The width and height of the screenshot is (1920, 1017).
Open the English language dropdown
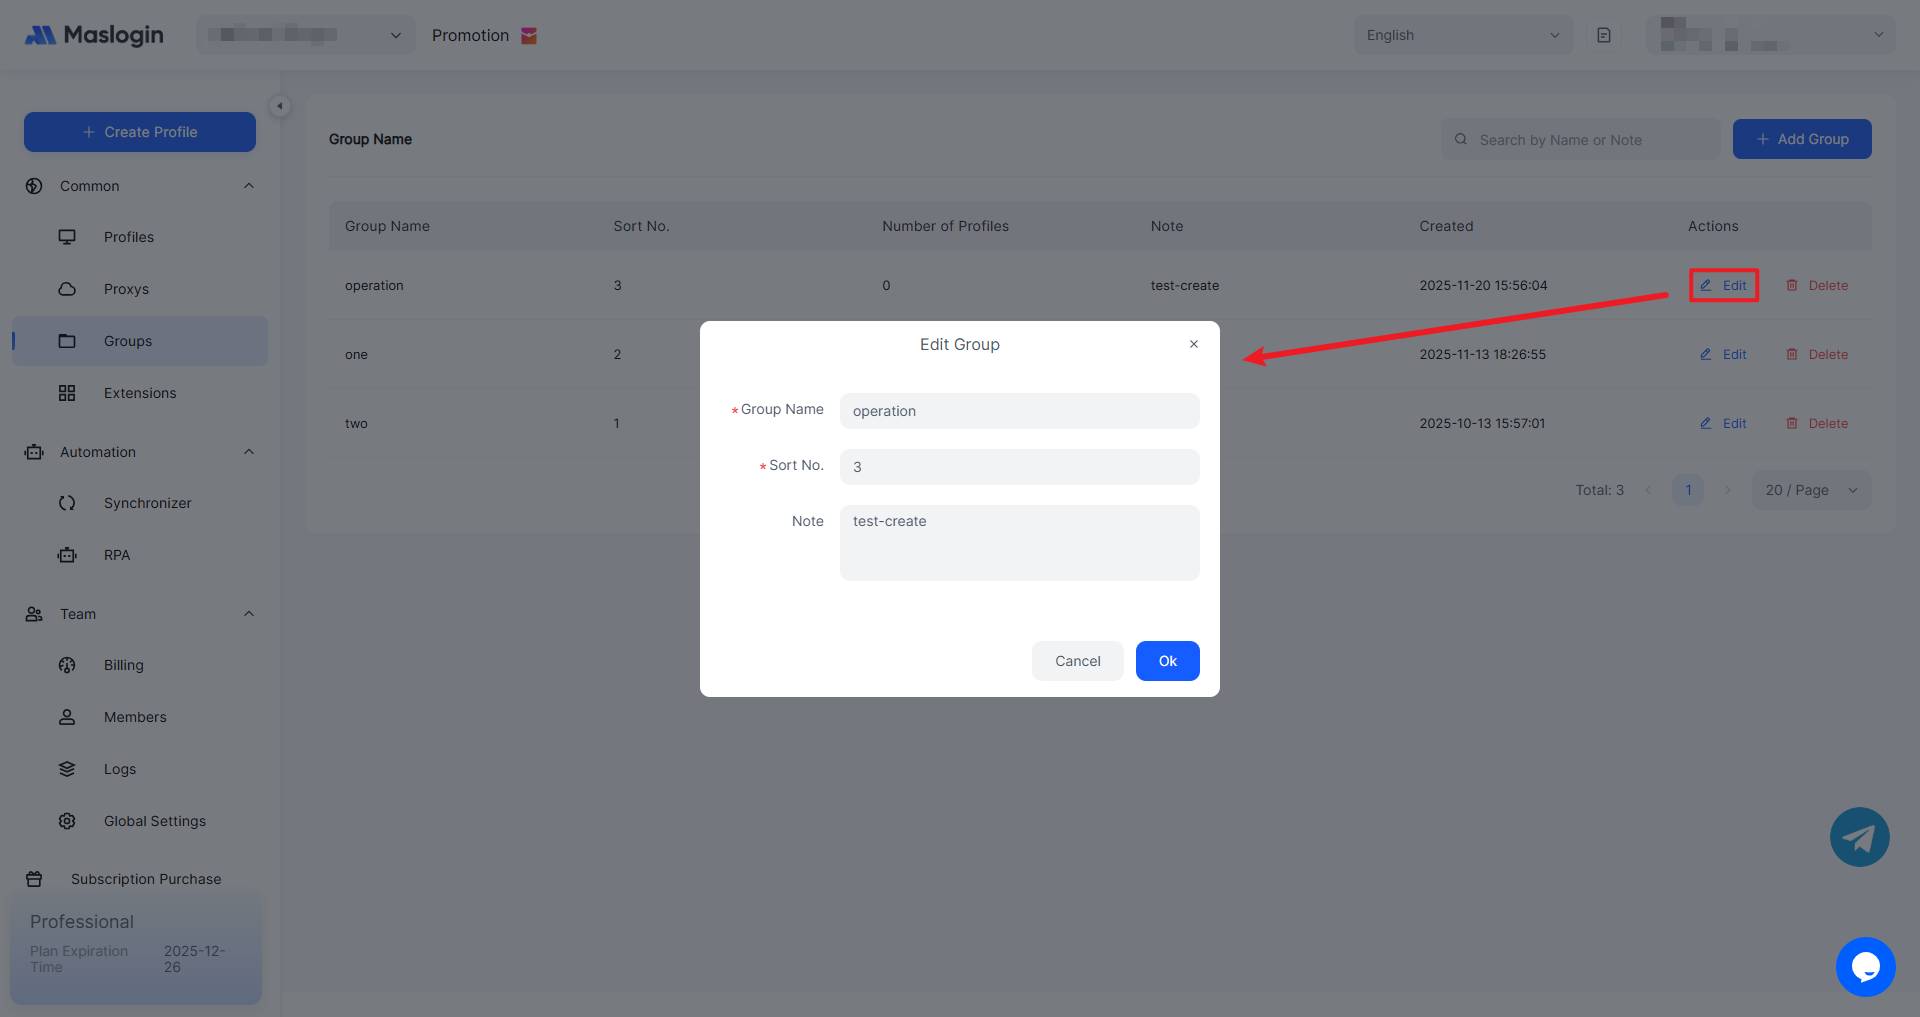point(1462,35)
